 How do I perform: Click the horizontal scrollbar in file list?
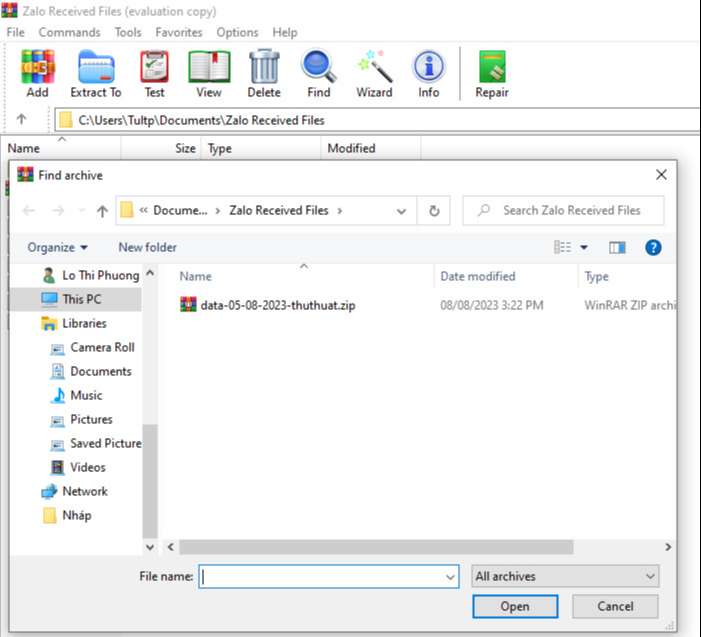pos(376,547)
